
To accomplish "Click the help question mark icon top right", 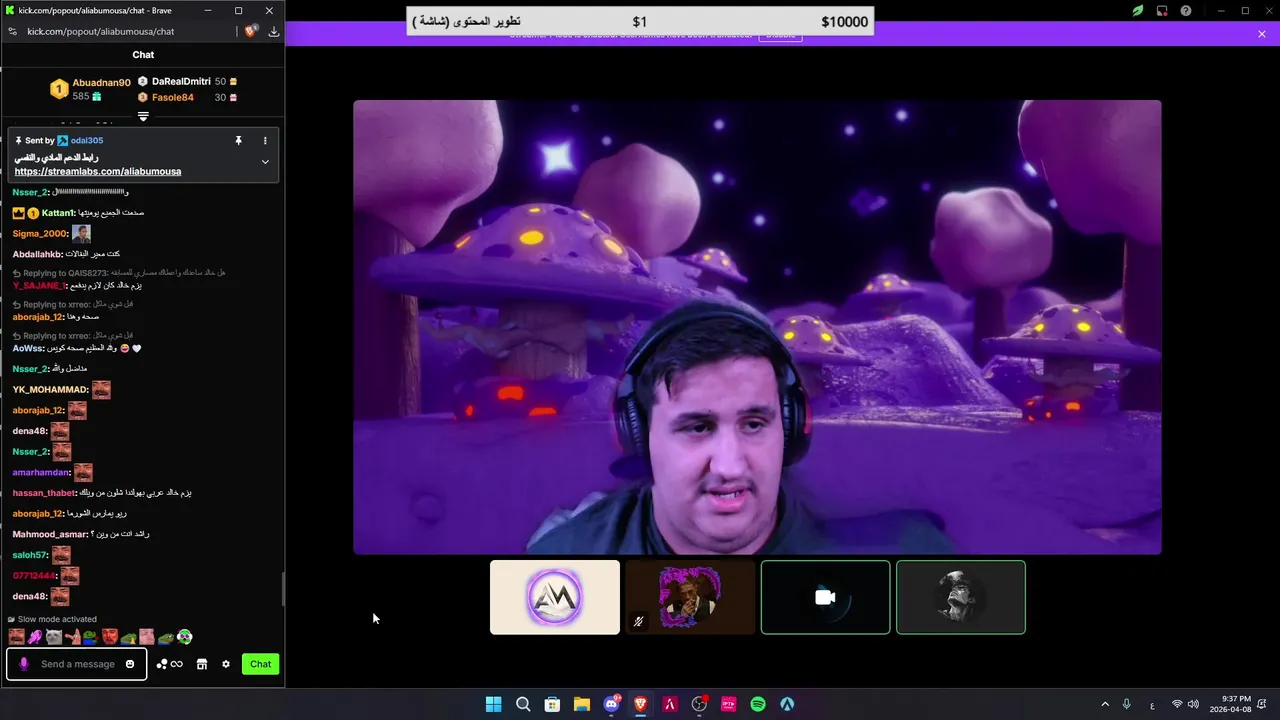I will point(1186,11).
